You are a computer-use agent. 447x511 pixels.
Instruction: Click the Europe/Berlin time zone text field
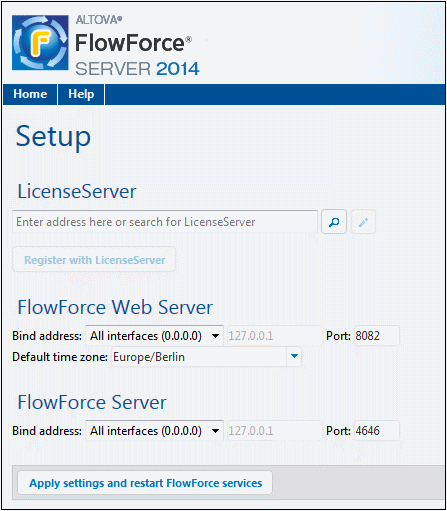click(199, 357)
